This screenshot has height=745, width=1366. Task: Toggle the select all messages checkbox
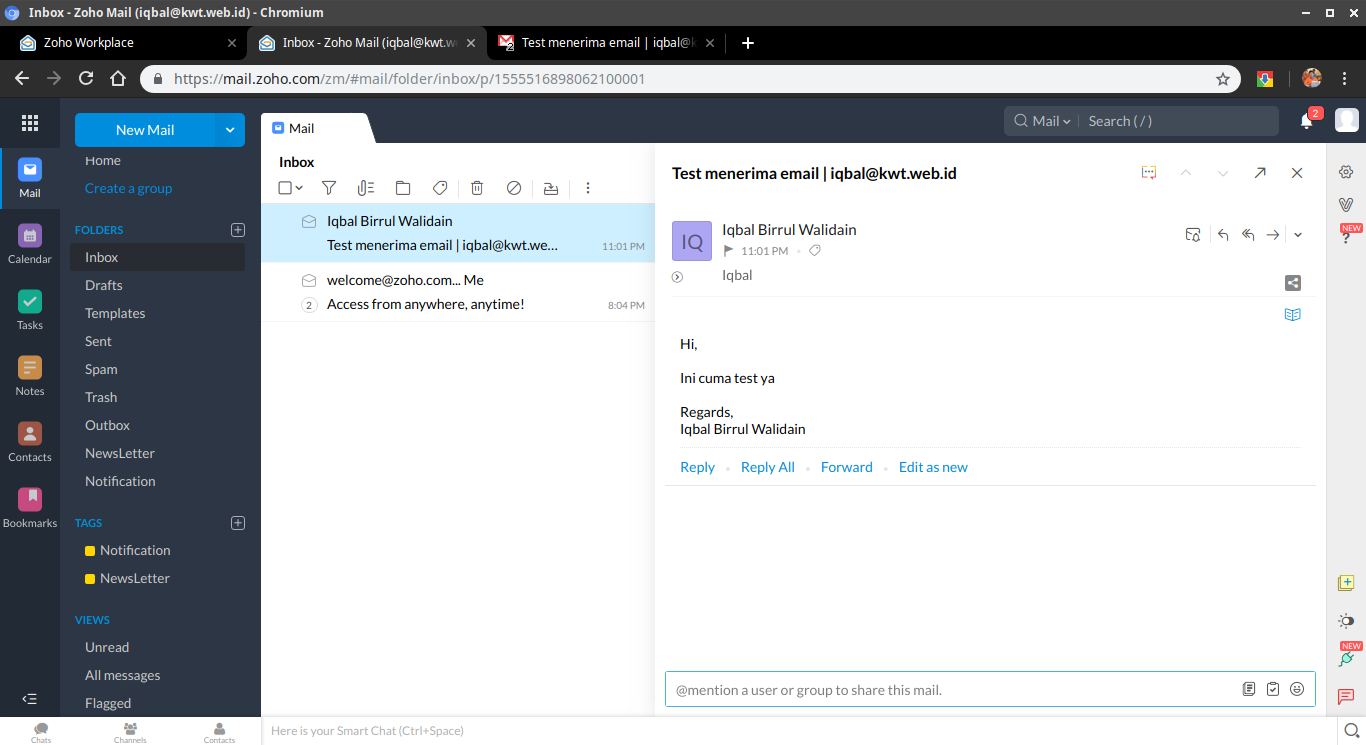tap(285, 188)
